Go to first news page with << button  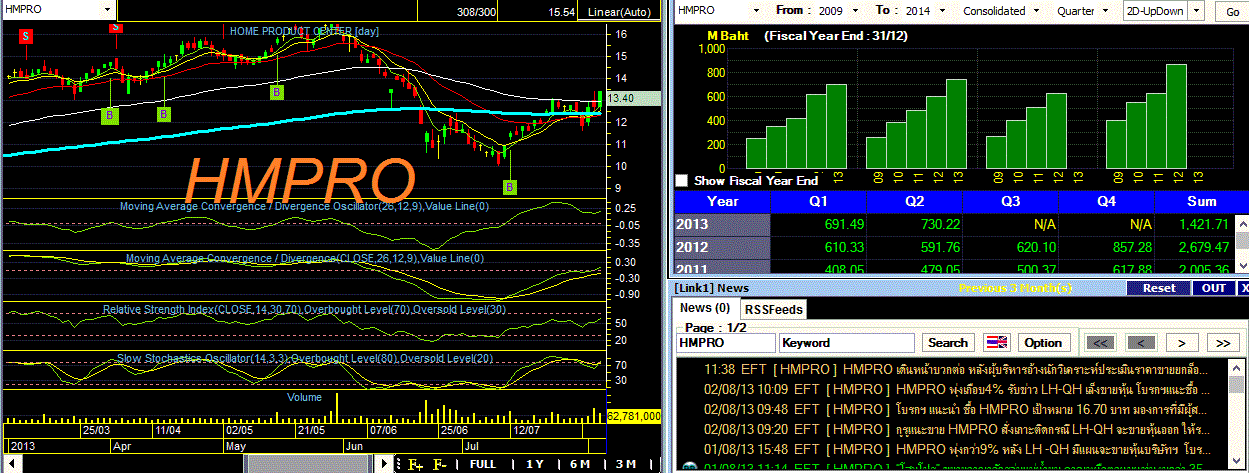[x=1100, y=343]
